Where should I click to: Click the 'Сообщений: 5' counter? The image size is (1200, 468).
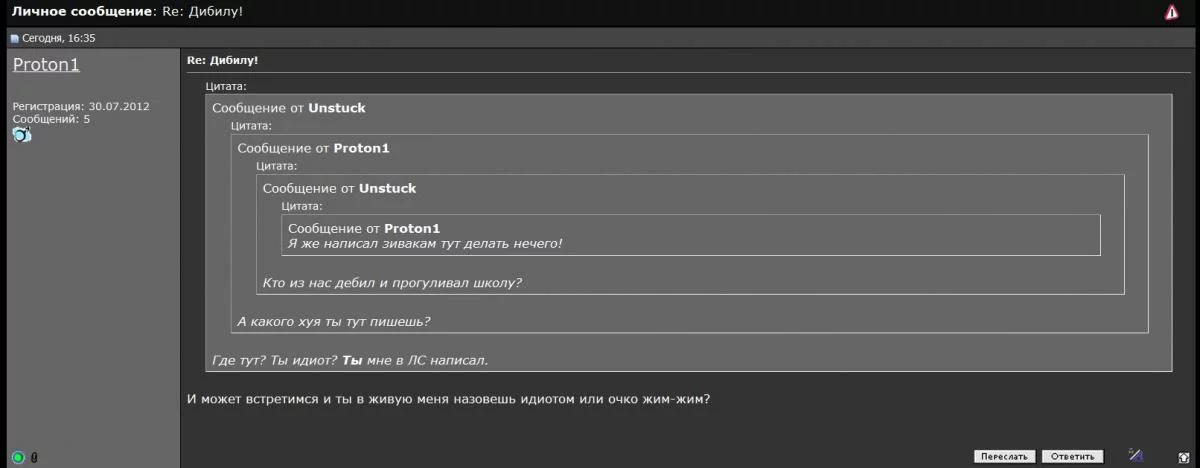51,119
